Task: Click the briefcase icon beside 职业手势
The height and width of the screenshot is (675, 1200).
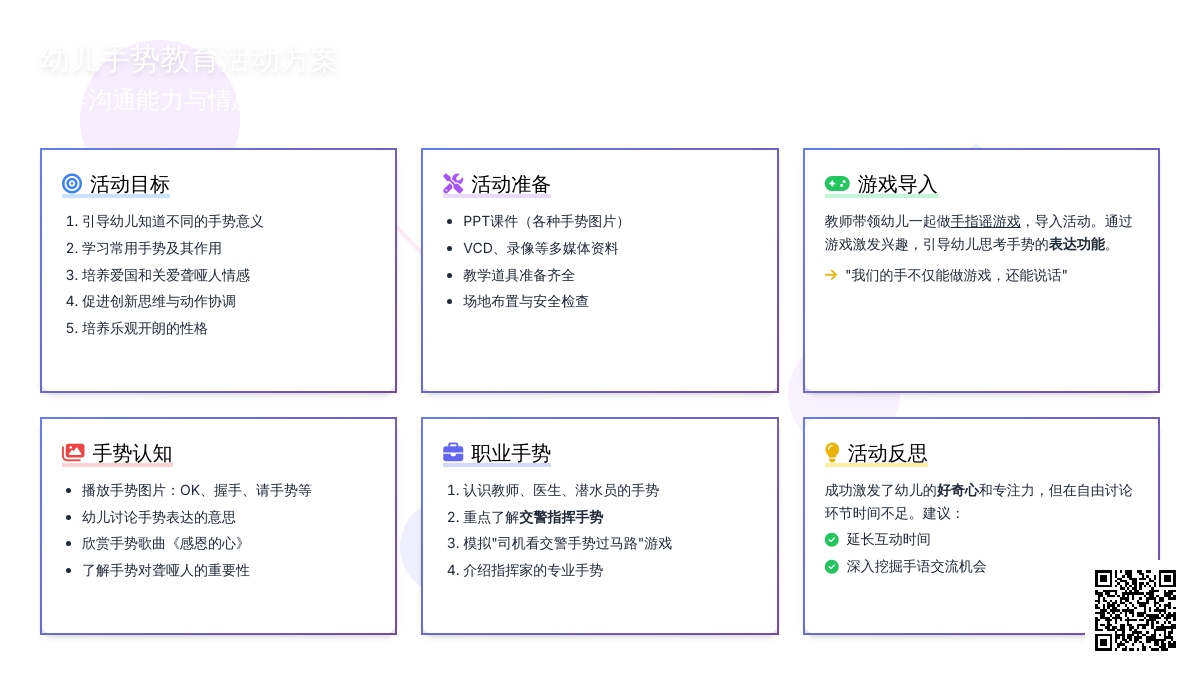Action: pos(453,453)
